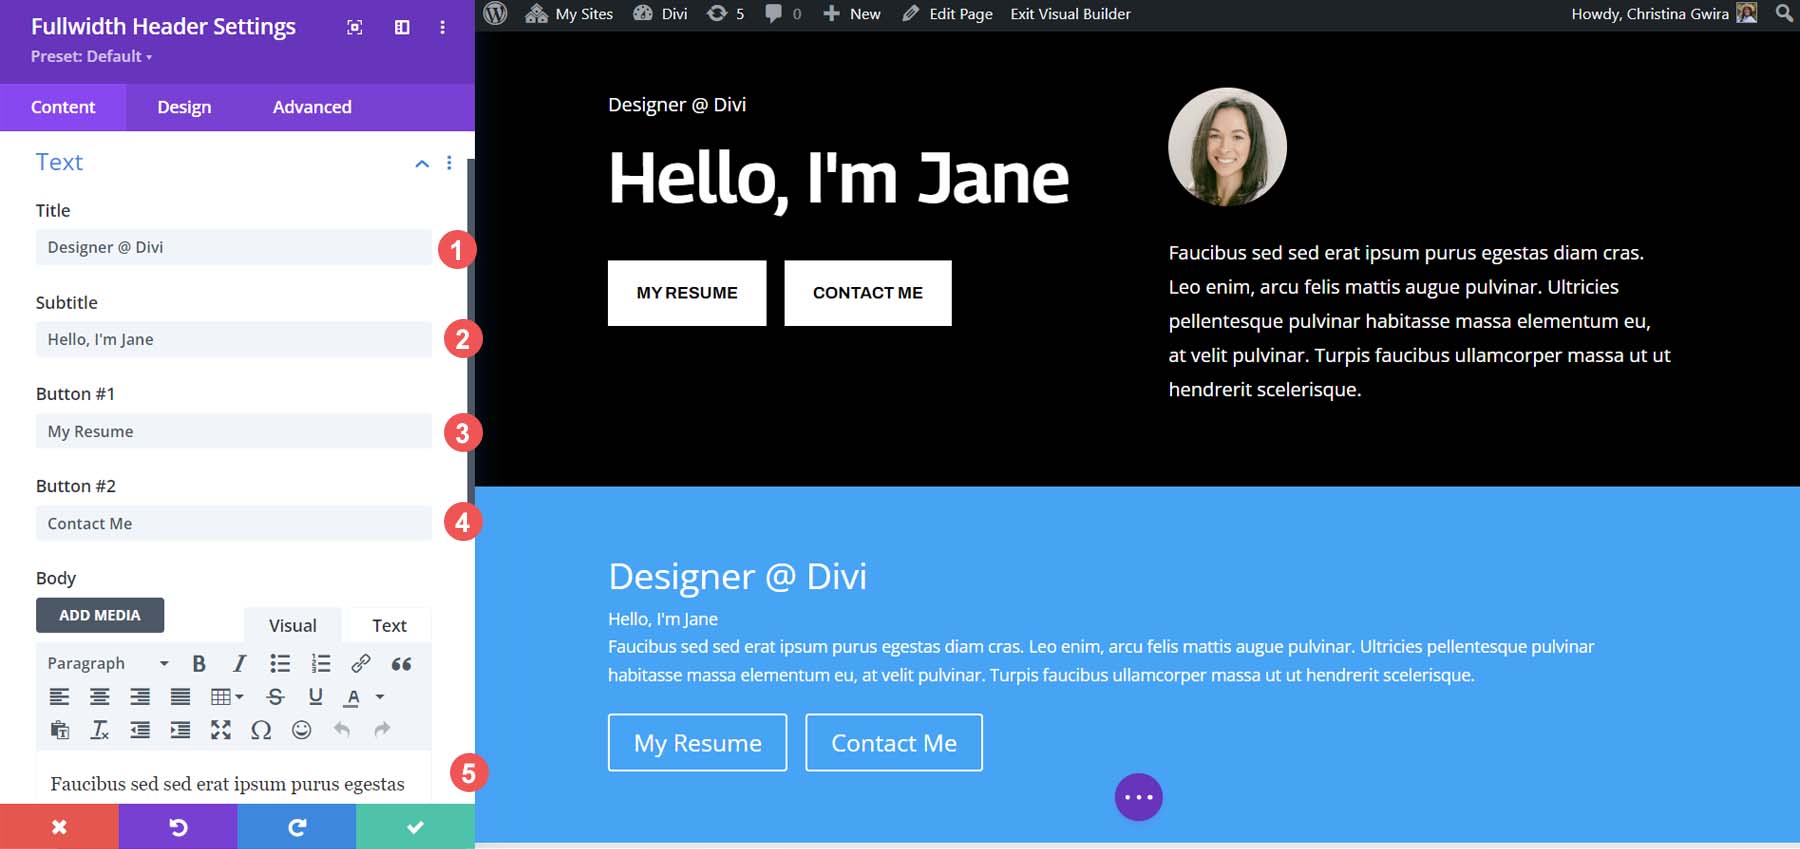
Task: Click the ADD MEDIA button
Action: coord(100,615)
